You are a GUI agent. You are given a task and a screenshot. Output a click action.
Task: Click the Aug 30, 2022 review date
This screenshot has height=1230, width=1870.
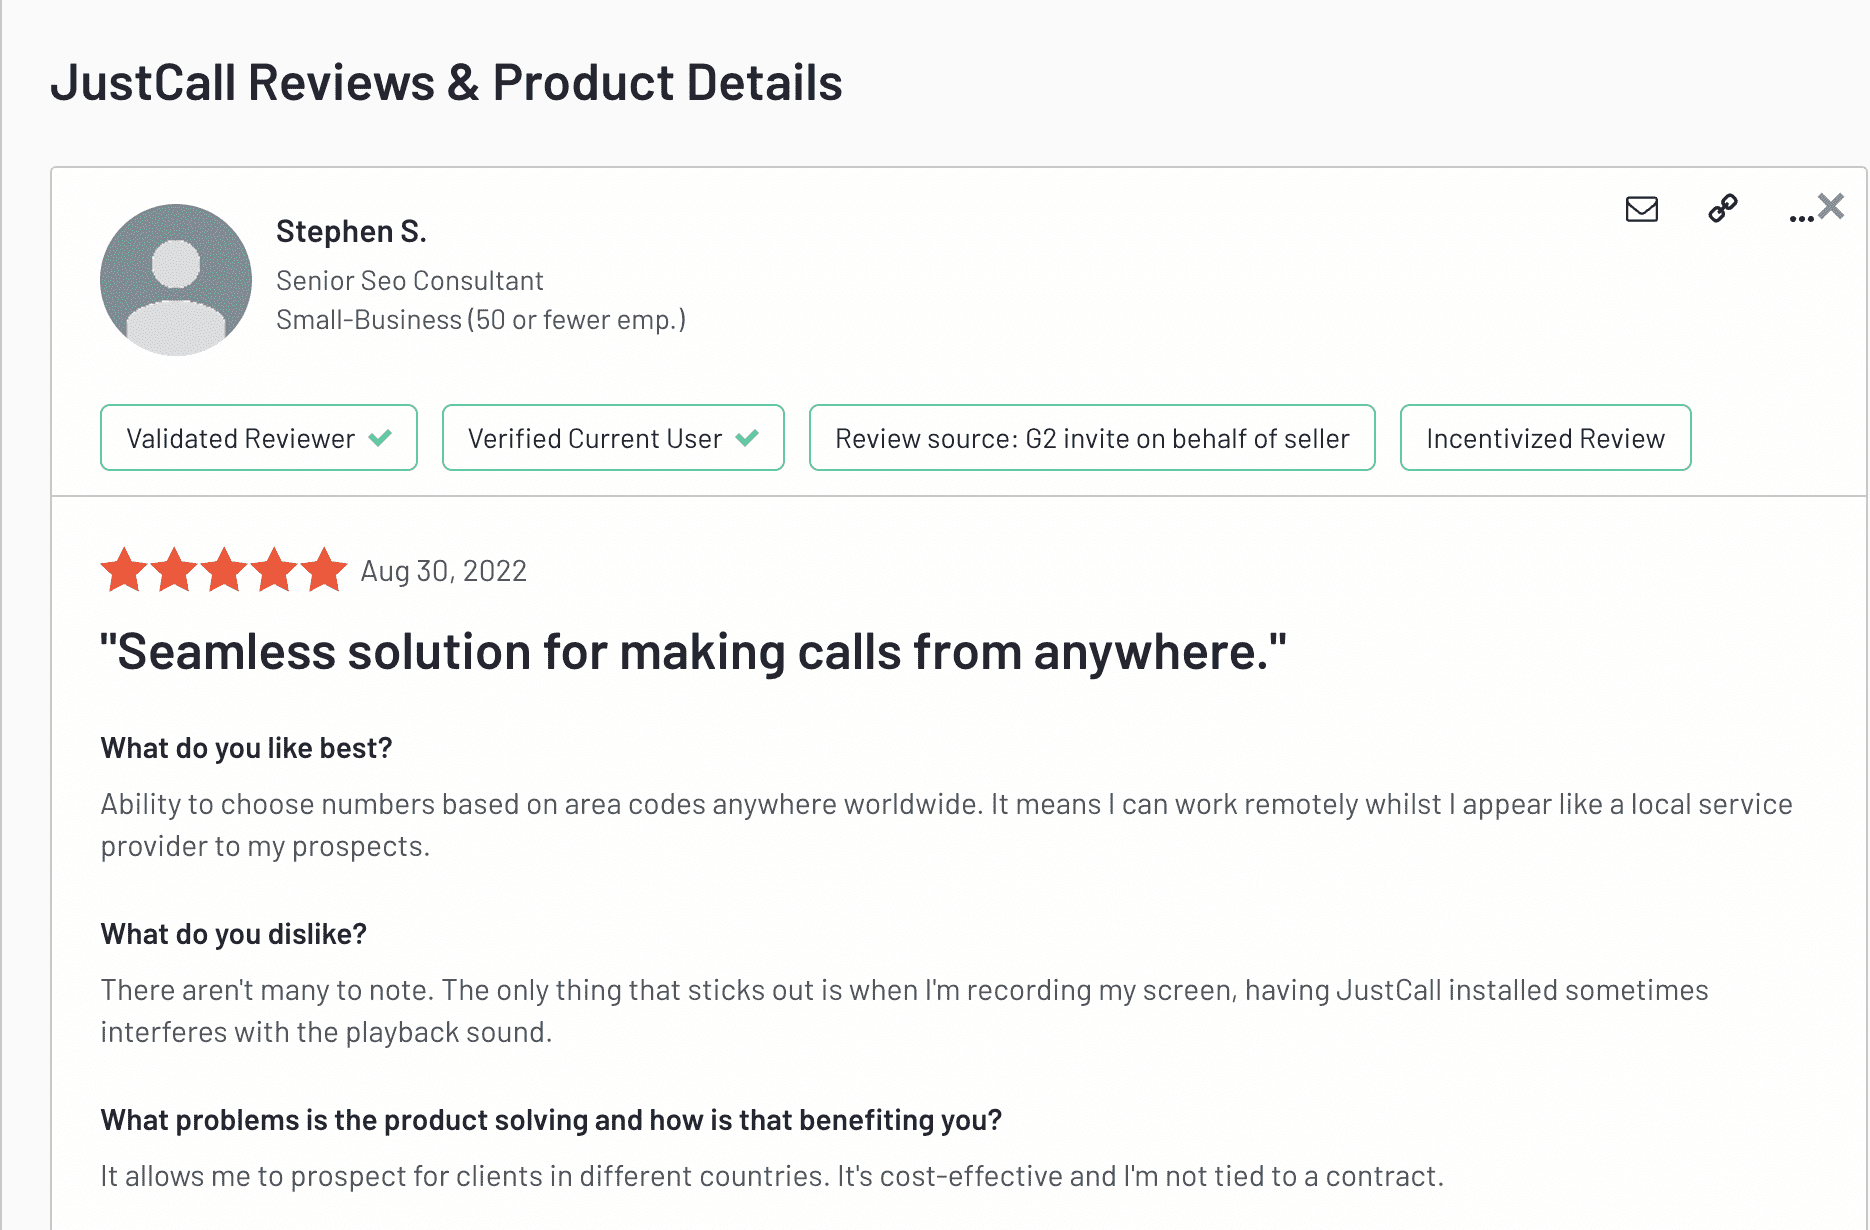[x=443, y=571]
